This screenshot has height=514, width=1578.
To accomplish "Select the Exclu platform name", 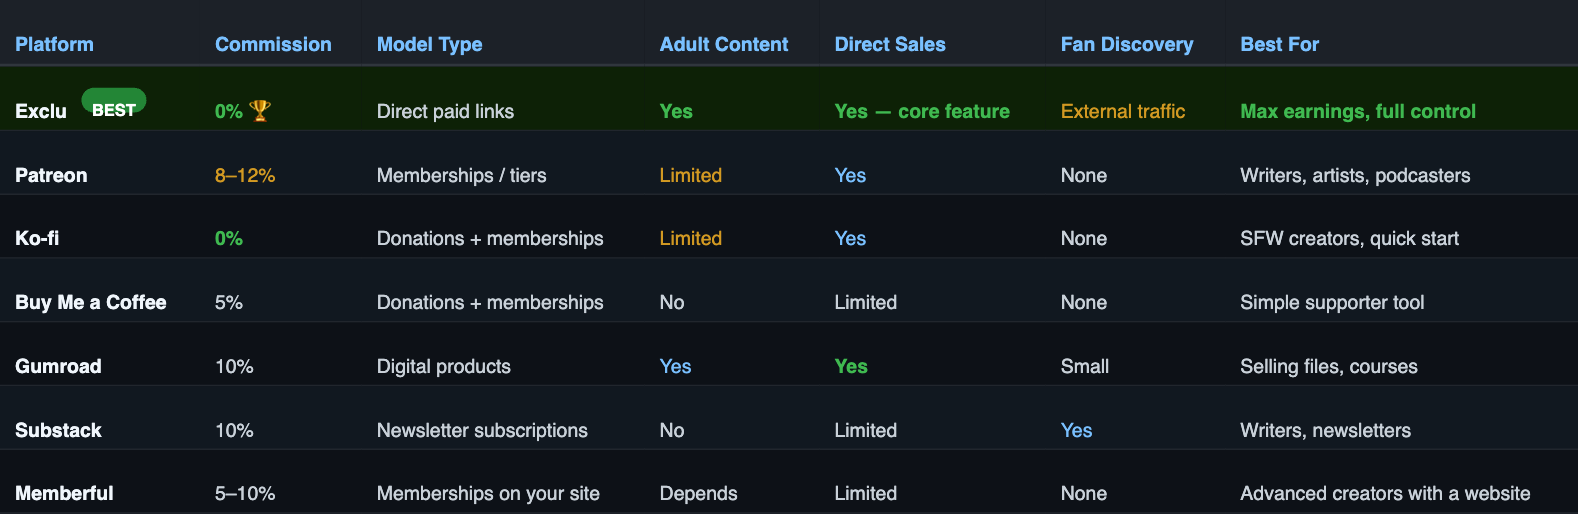I will pyautogui.click(x=41, y=111).
